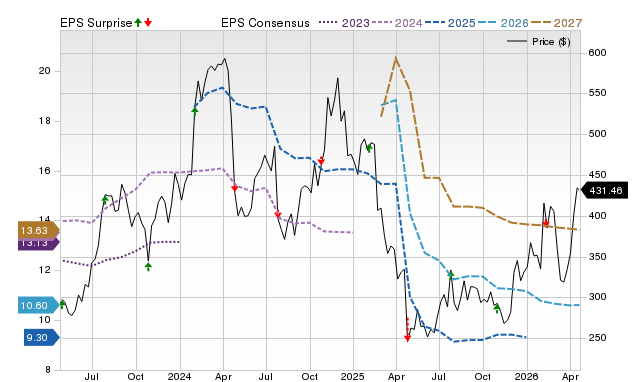The image size is (640, 382).
Task: Click the 8 label on left axis
Action: [48, 369]
